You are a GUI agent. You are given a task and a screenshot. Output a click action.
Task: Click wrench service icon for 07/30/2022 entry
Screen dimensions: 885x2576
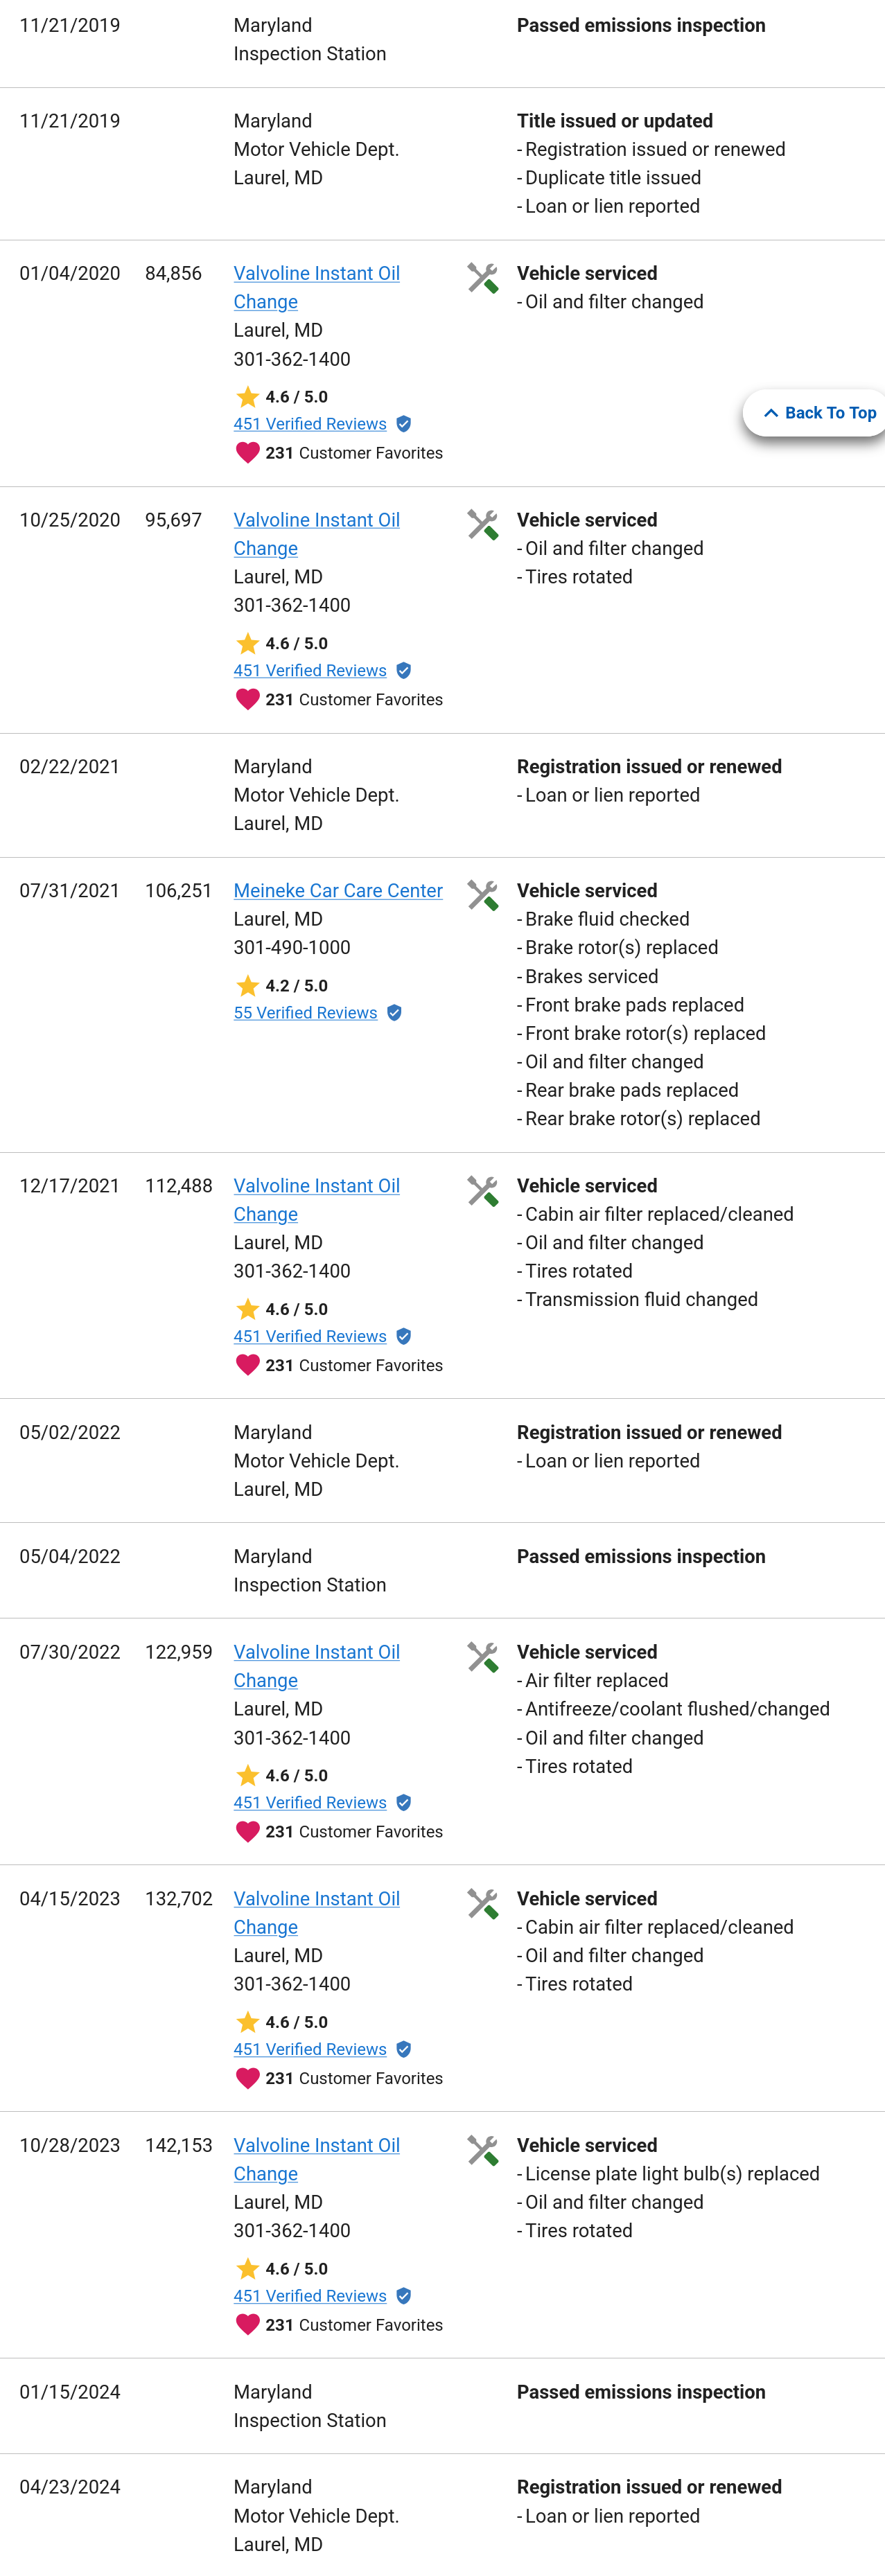tap(482, 1657)
